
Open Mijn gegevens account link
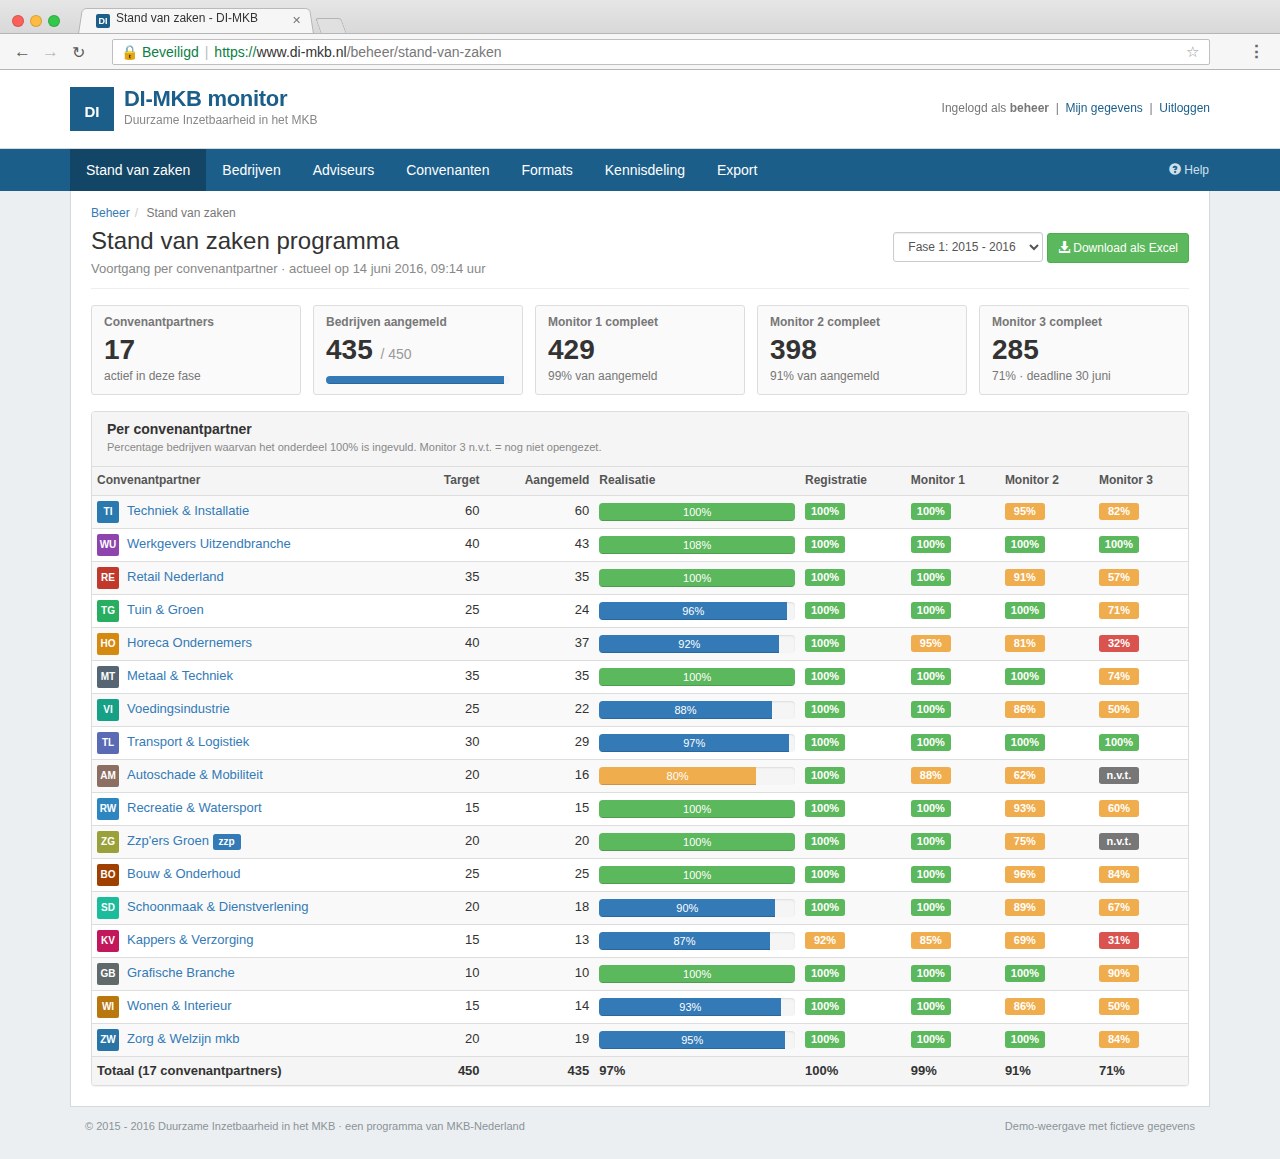tap(1104, 108)
